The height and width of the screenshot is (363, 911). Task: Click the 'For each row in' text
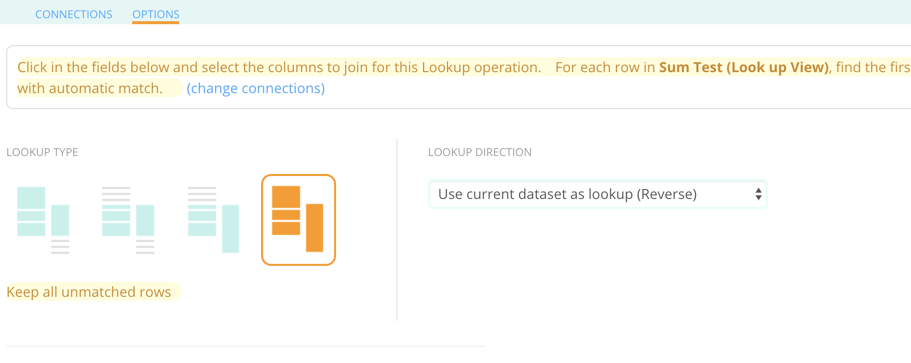click(x=605, y=67)
